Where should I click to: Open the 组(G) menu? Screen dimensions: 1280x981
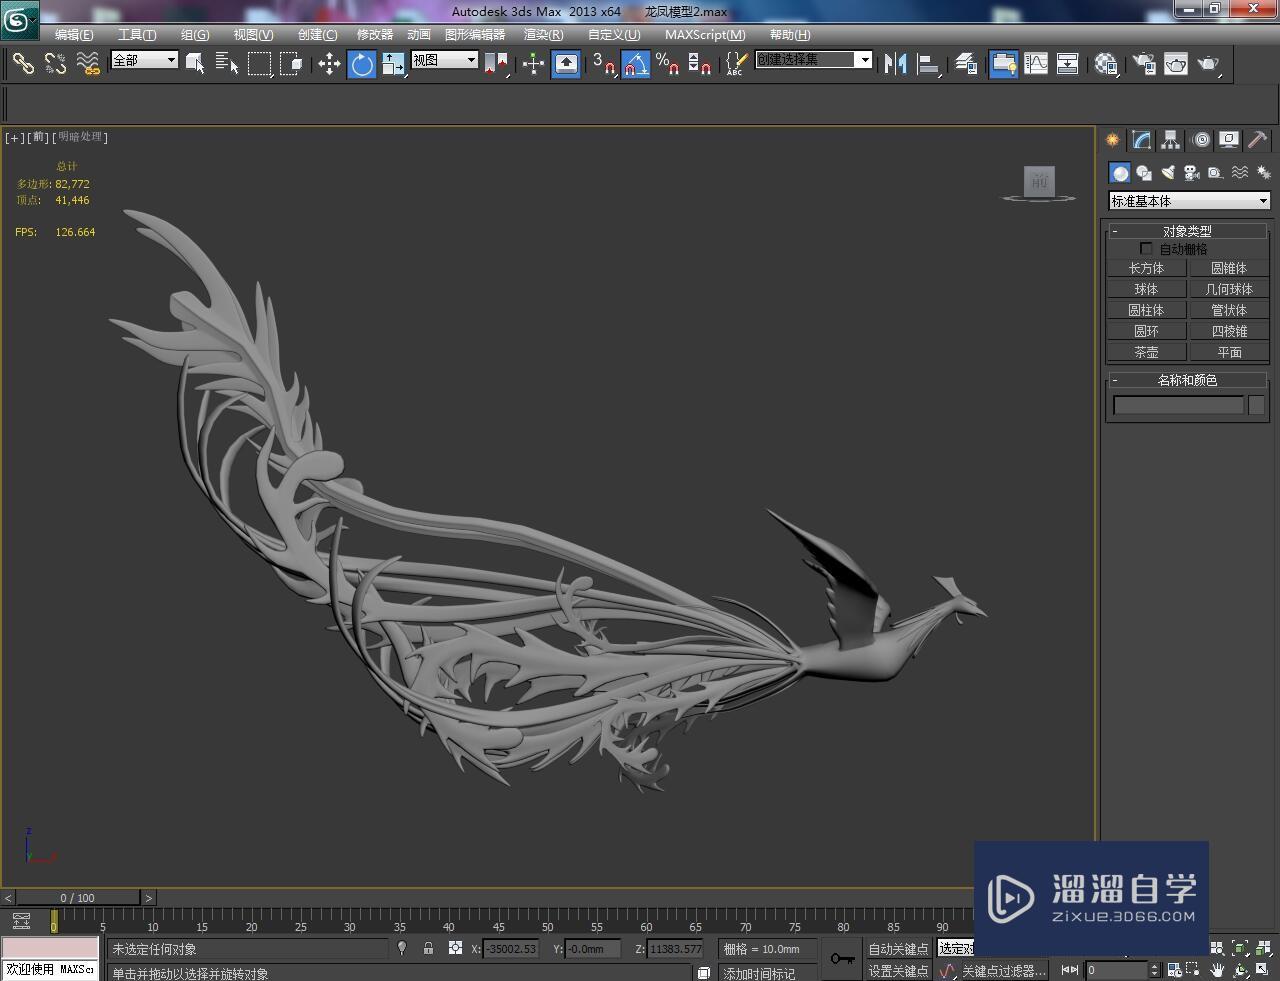pos(195,35)
